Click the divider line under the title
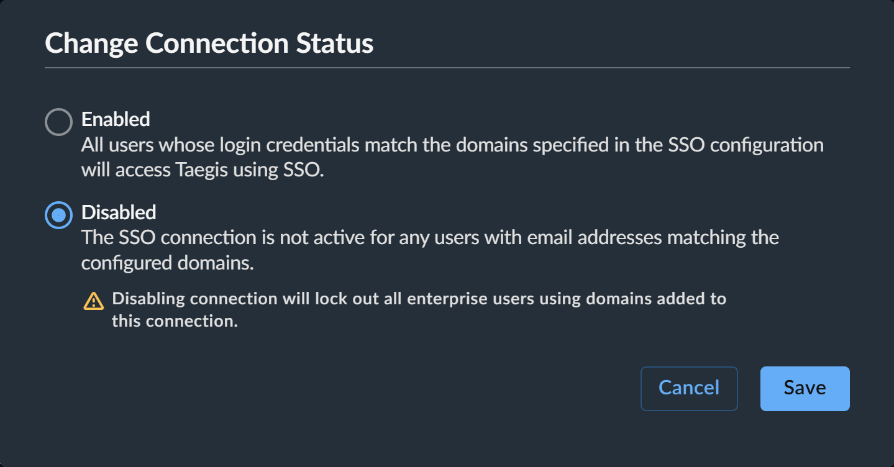 [447, 68]
